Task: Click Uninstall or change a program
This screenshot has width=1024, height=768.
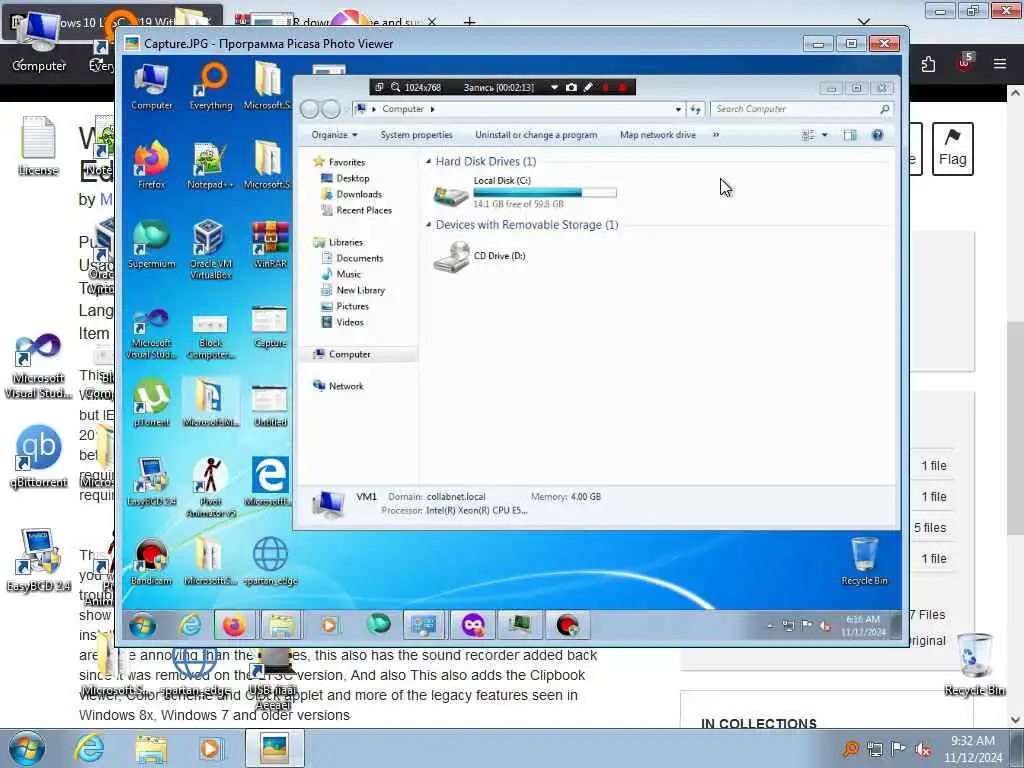Action: pyautogui.click(x=536, y=135)
